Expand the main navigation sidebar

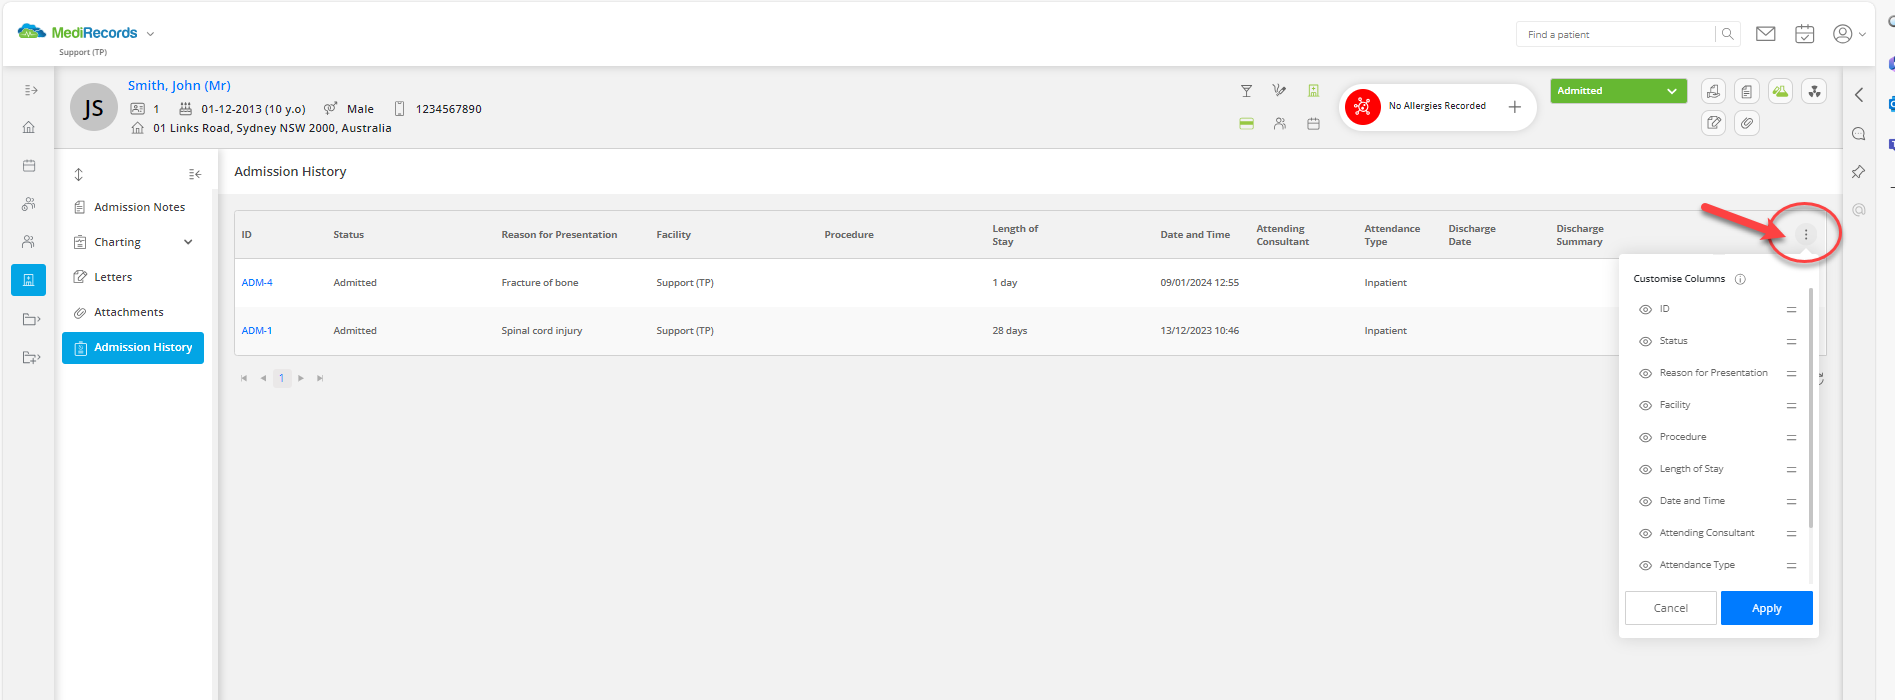[31, 90]
